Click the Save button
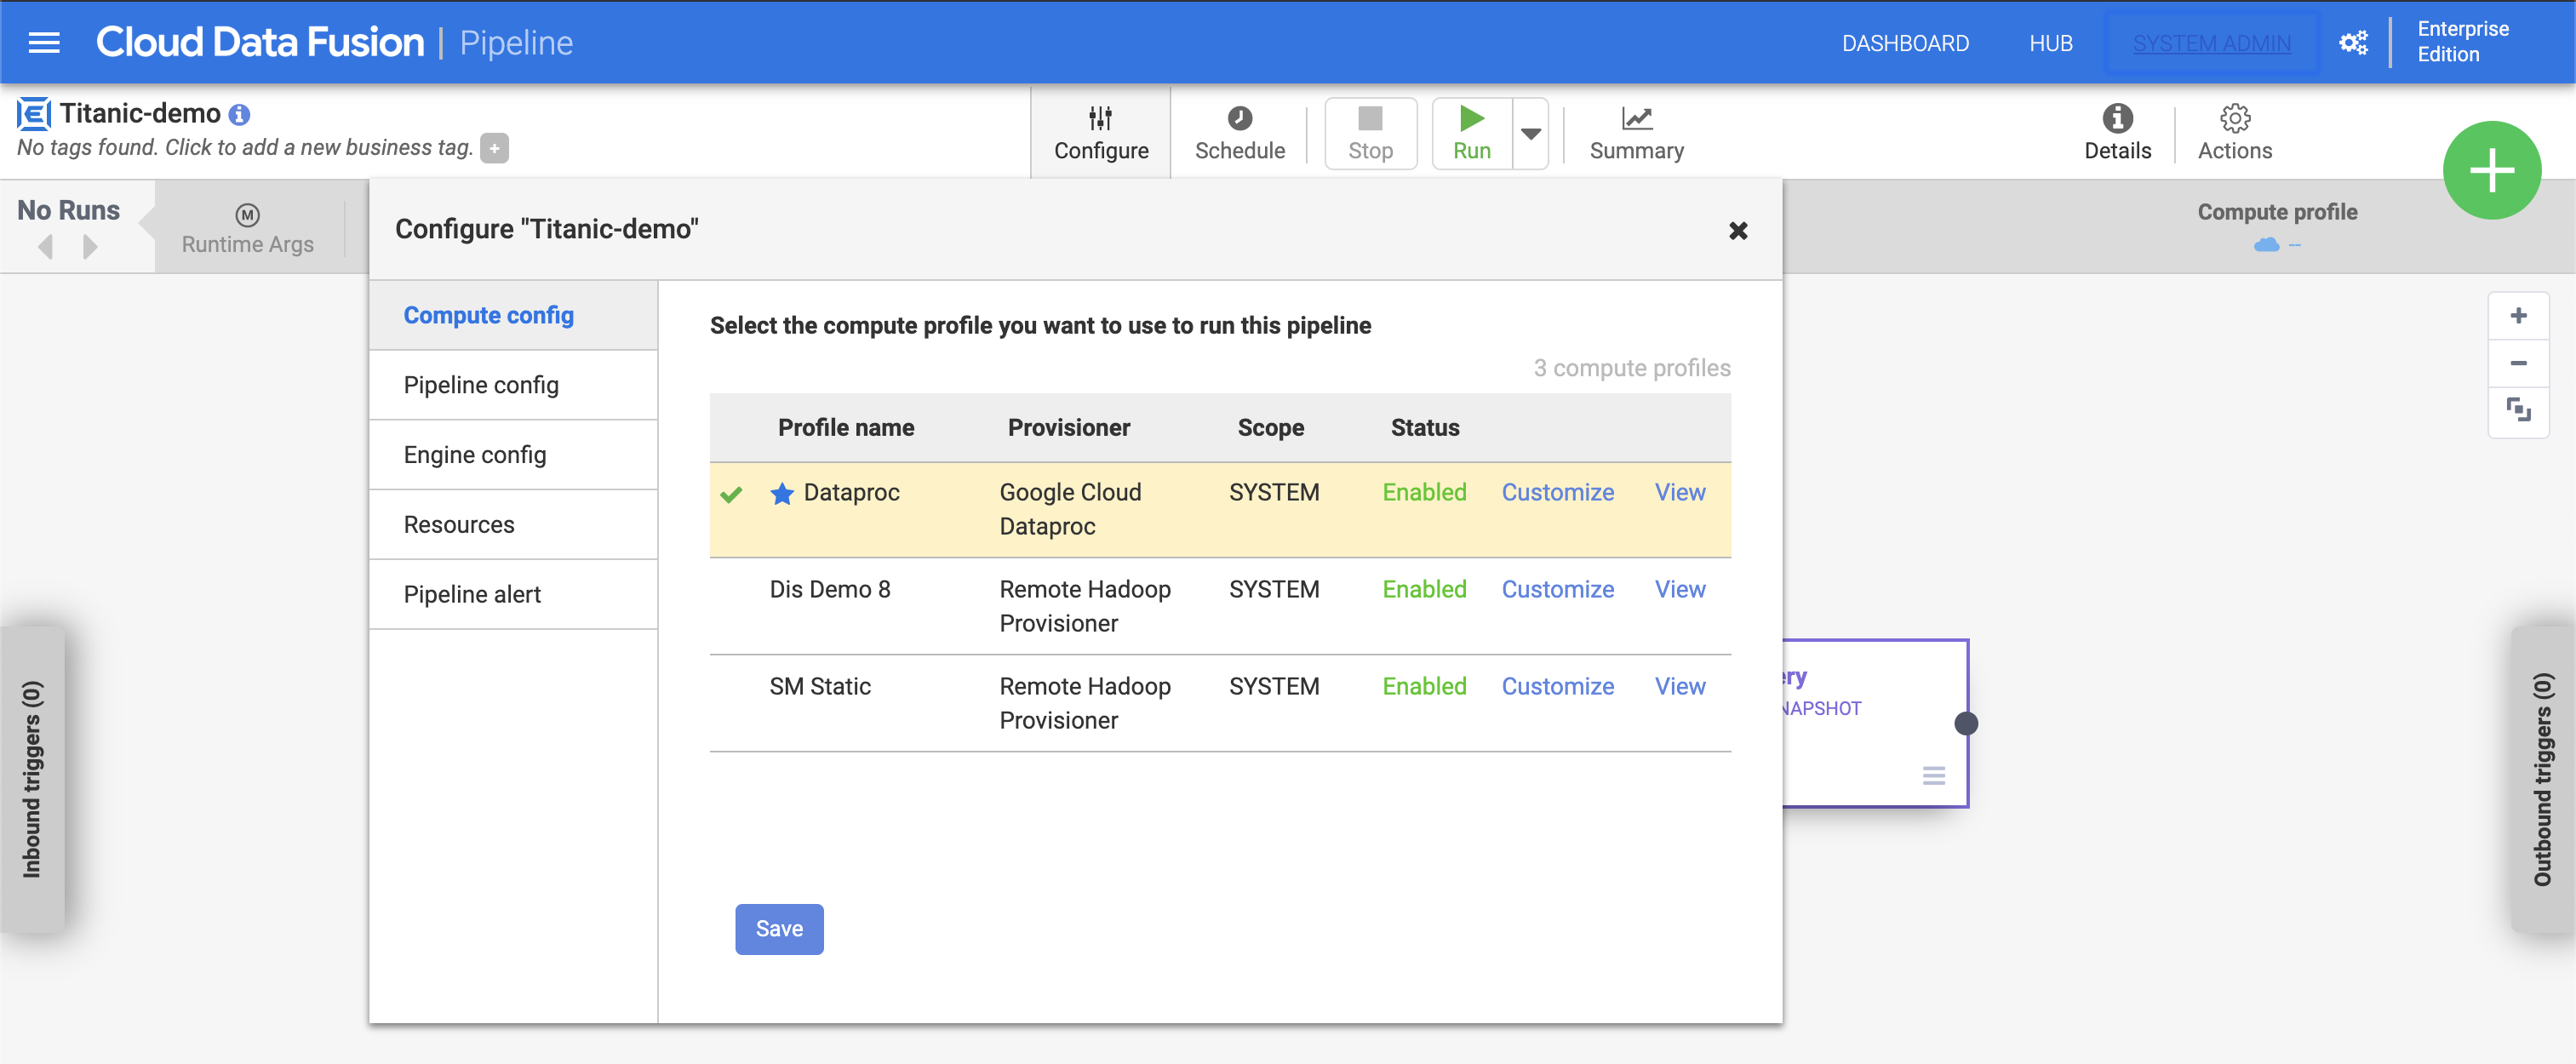The width and height of the screenshot is (2576, 1064). point(779,929)
